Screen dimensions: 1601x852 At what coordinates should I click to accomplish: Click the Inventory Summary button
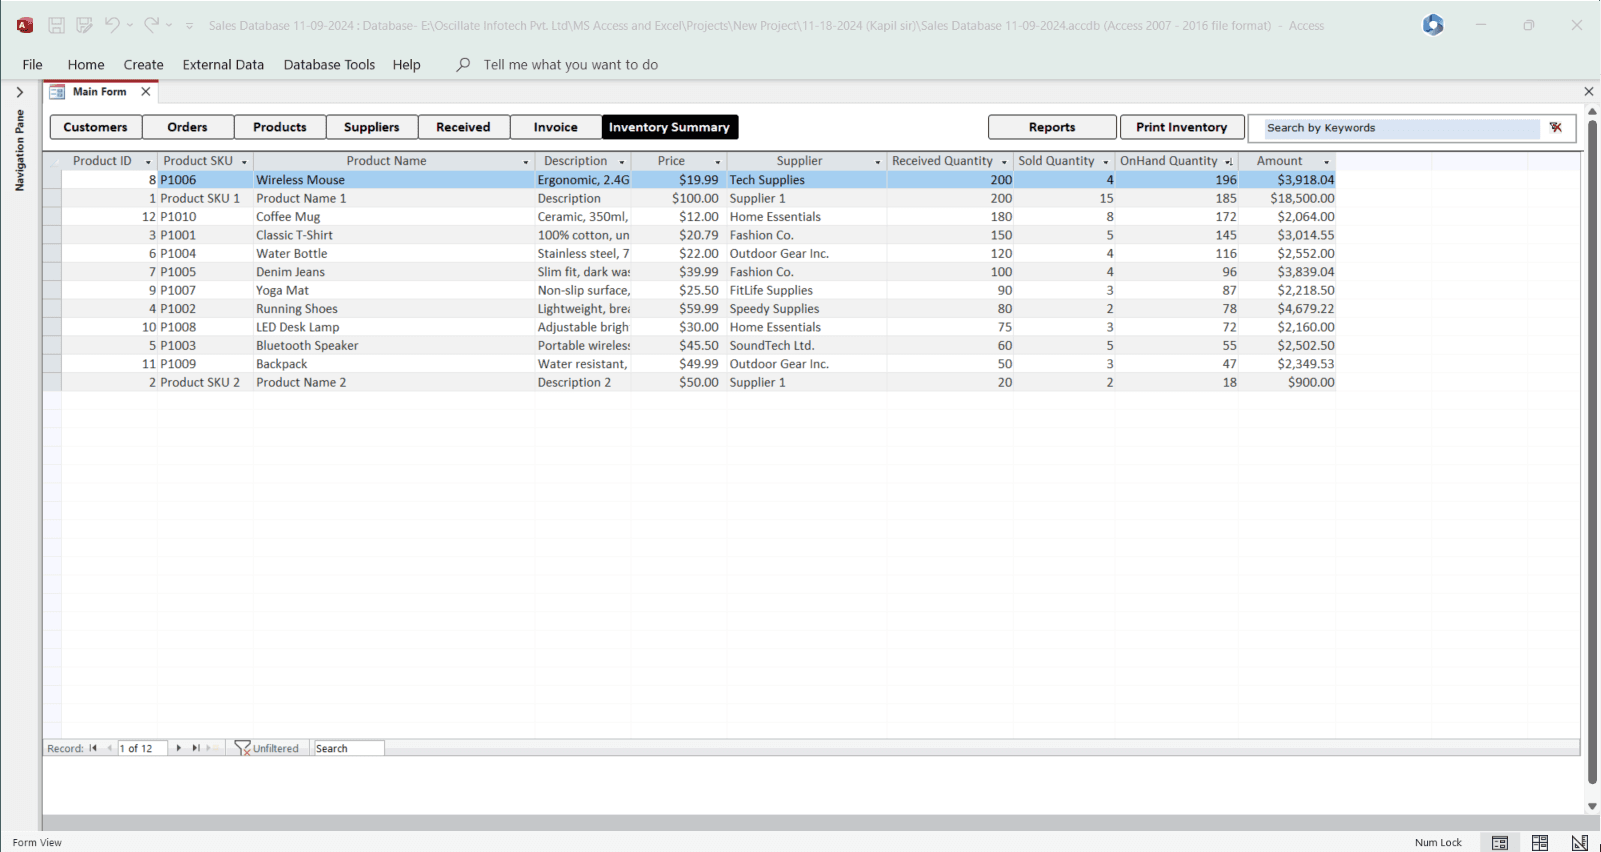[x=670, y=127]
